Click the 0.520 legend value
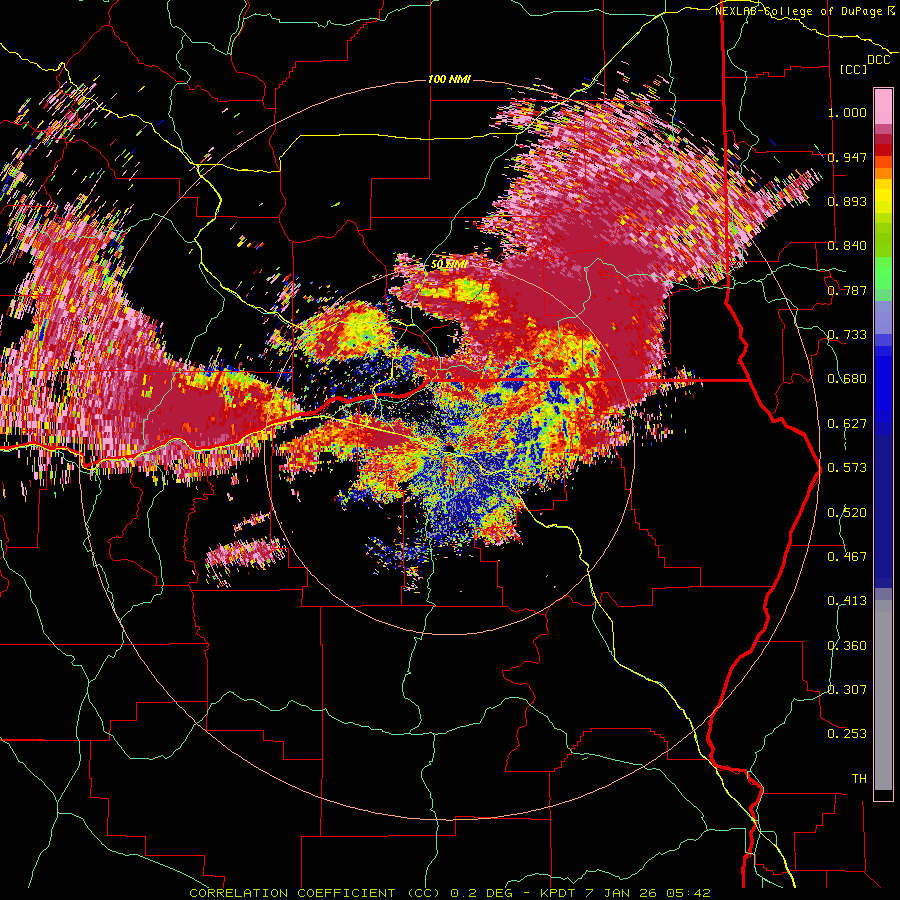Screen dimensions: 900x900 847,513
